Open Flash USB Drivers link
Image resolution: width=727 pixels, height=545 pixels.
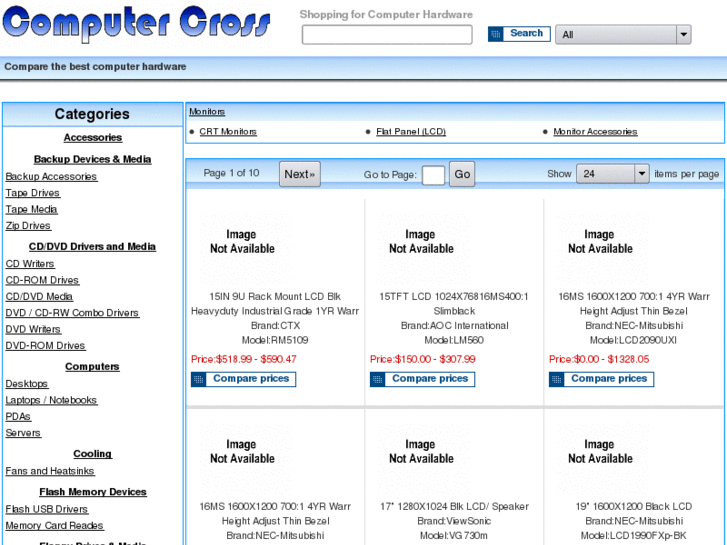point(46,509)
